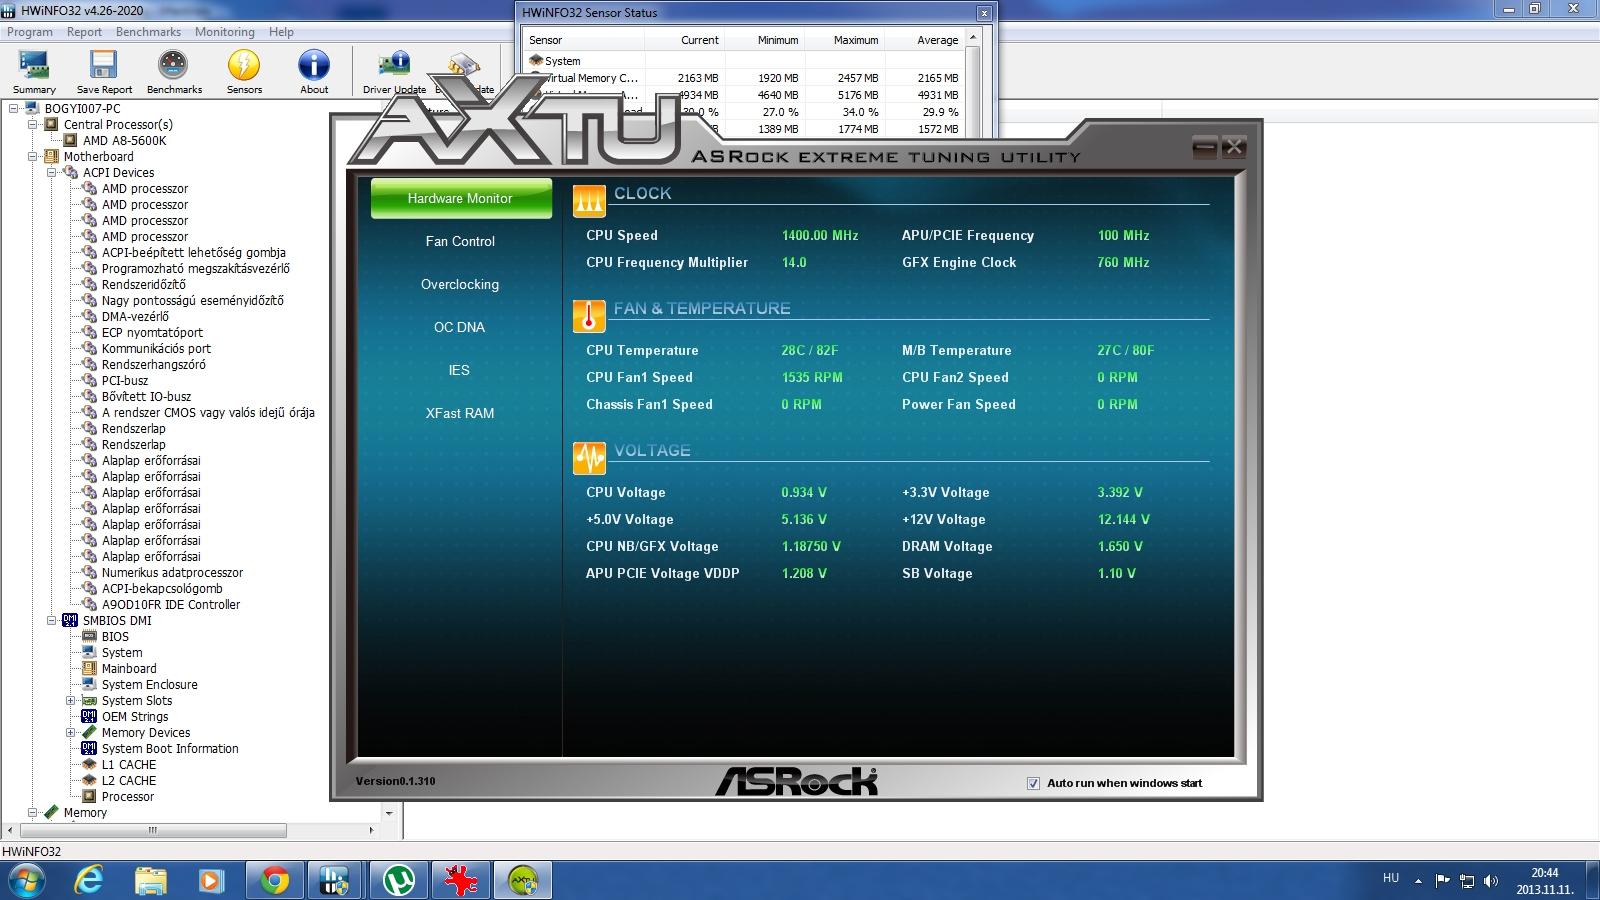Select System Boot Information item
This screenshot has height=900, width=1600.
click(x=170, y=748)
